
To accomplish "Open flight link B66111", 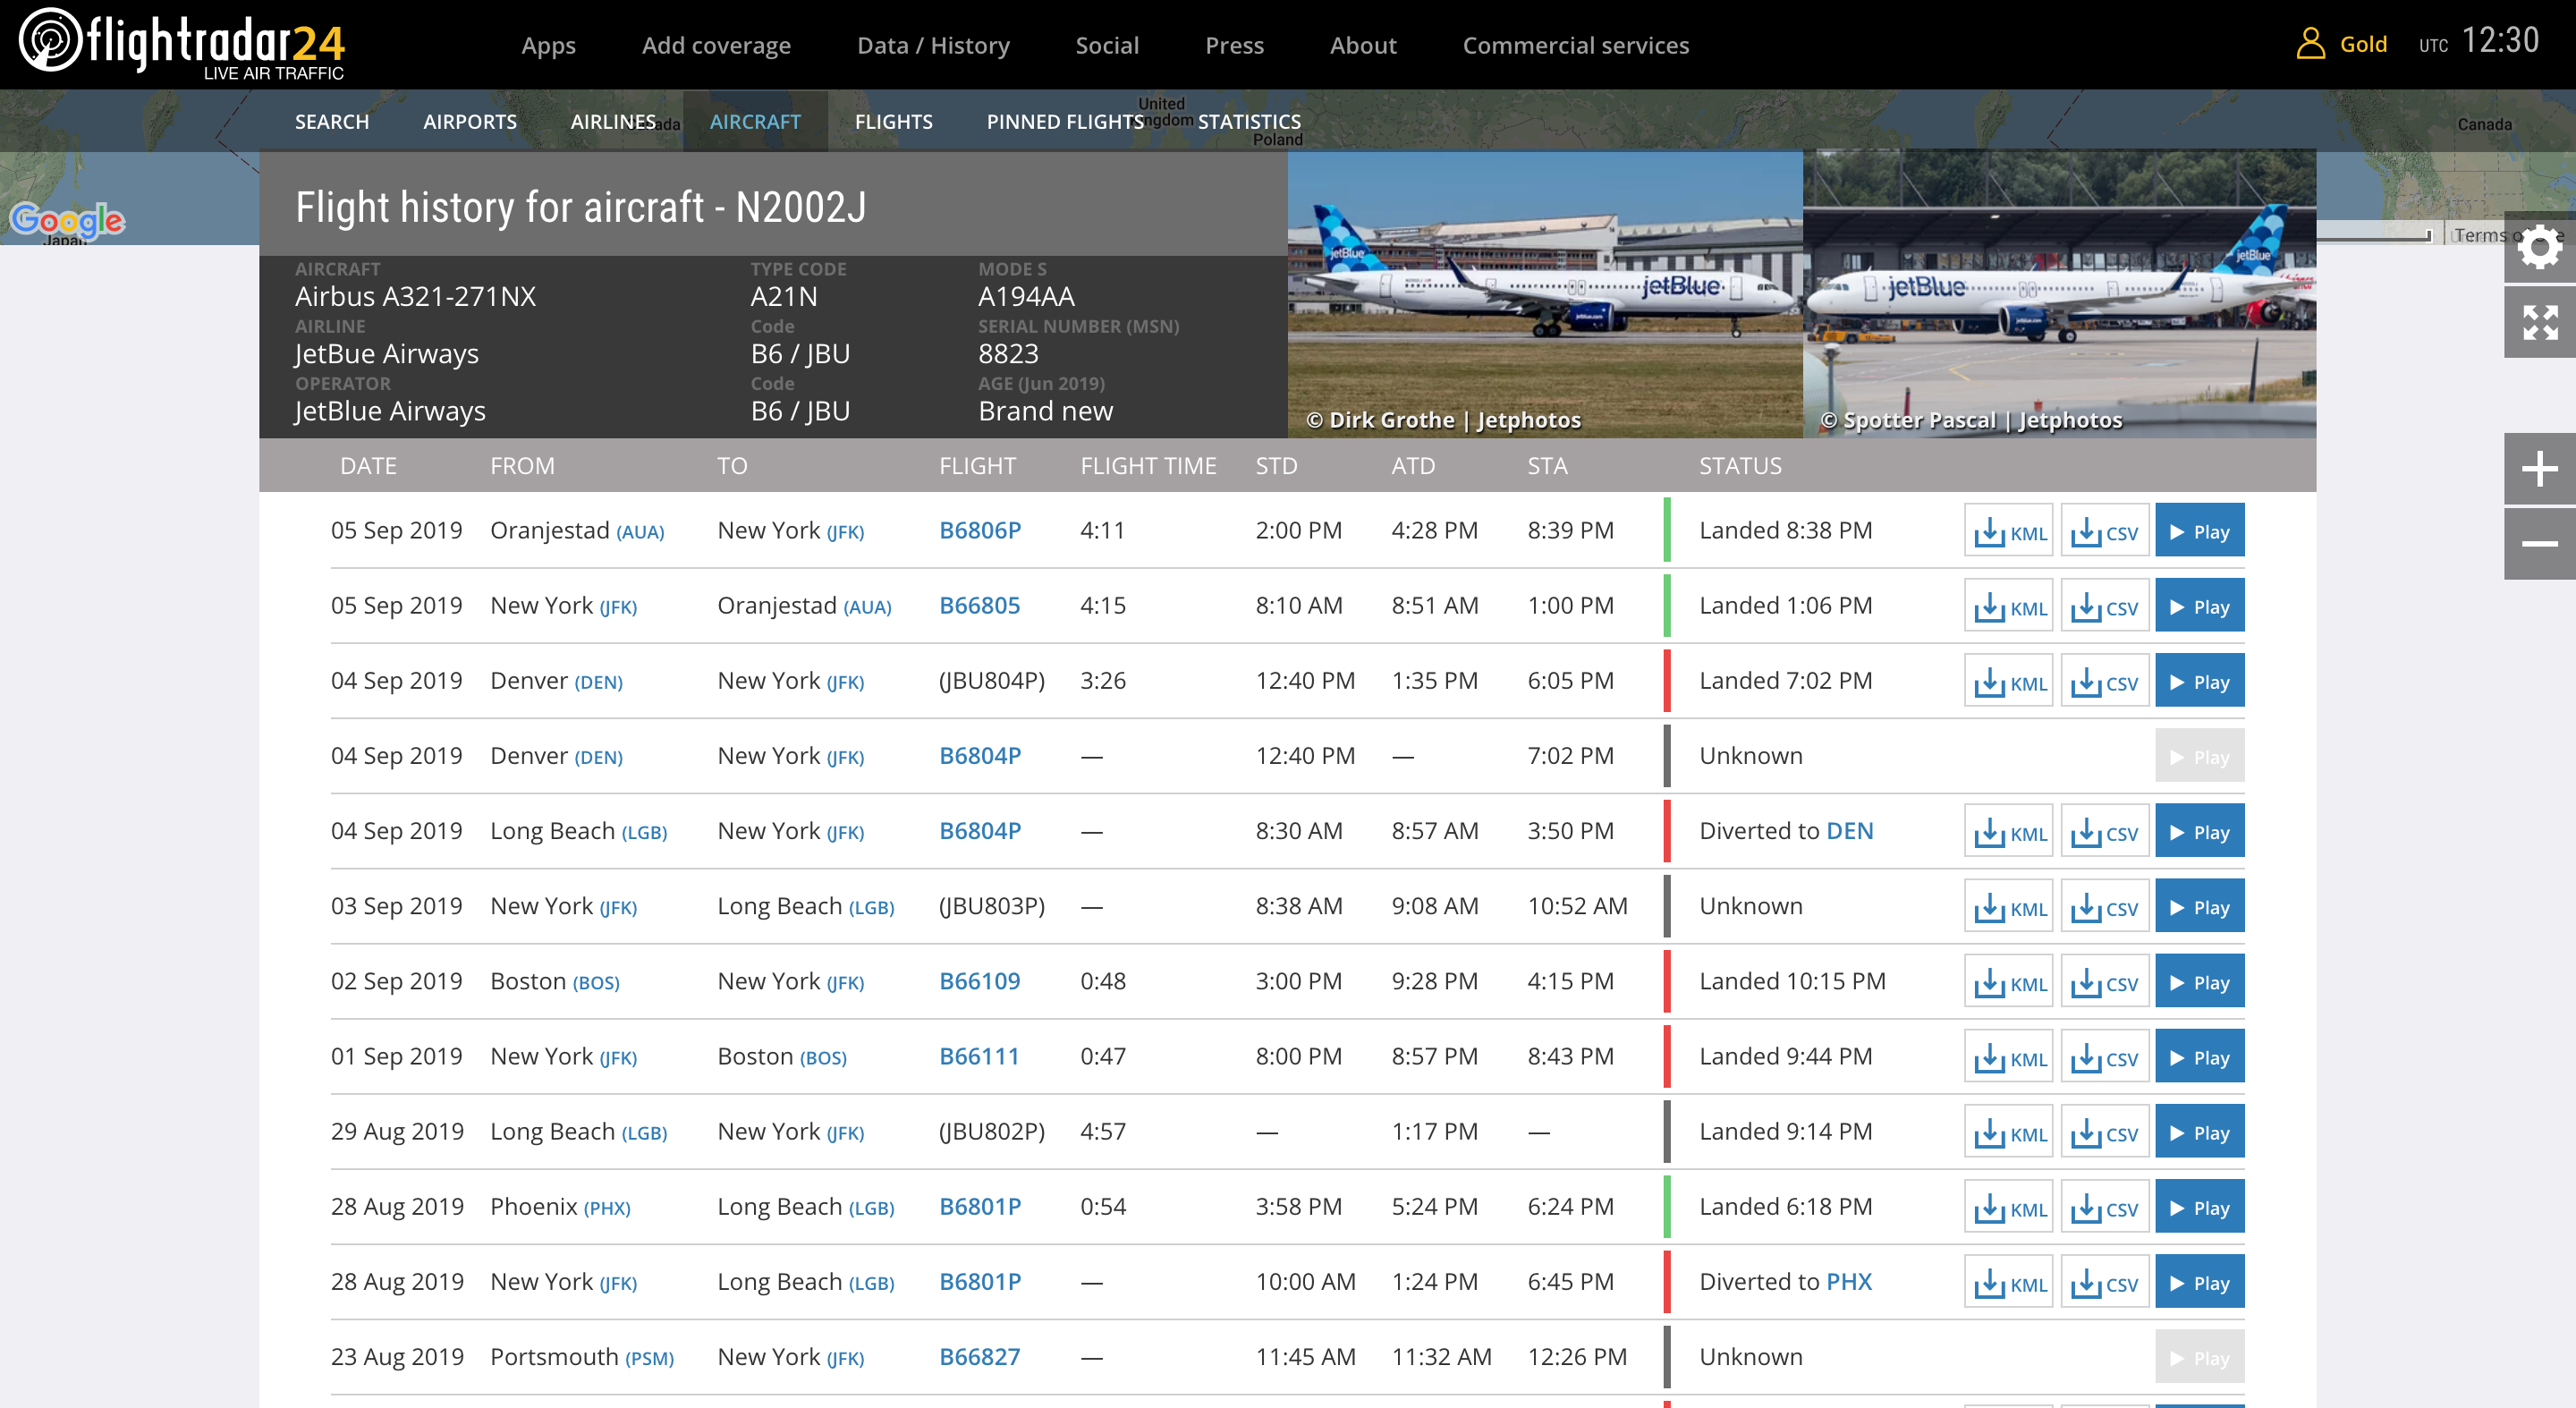I will (978, 1056).
